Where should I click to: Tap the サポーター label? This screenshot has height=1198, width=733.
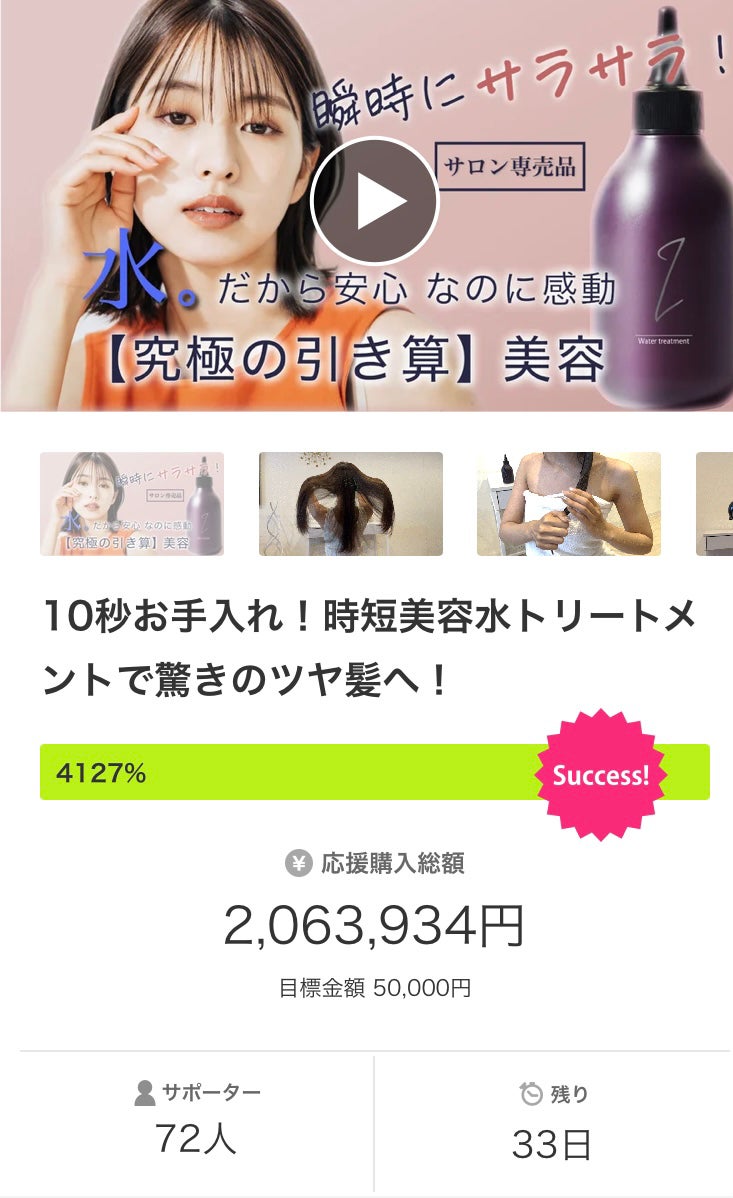pyautogui.click(x=212, y=1093)
